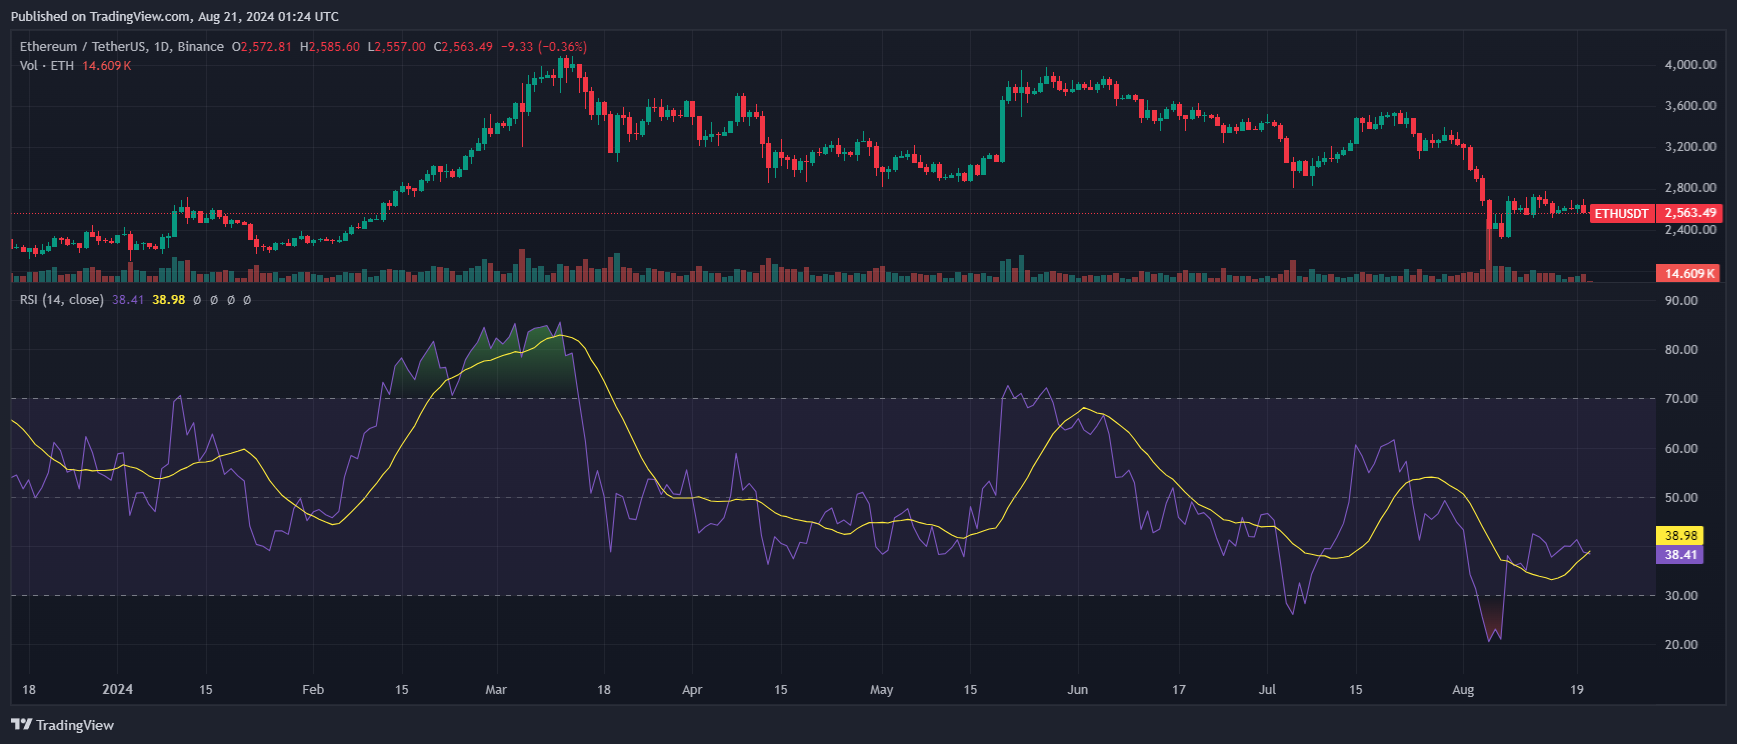Click the Apr label on the time axis
This screenshot has width=1737, height=744.
point(692,690)
